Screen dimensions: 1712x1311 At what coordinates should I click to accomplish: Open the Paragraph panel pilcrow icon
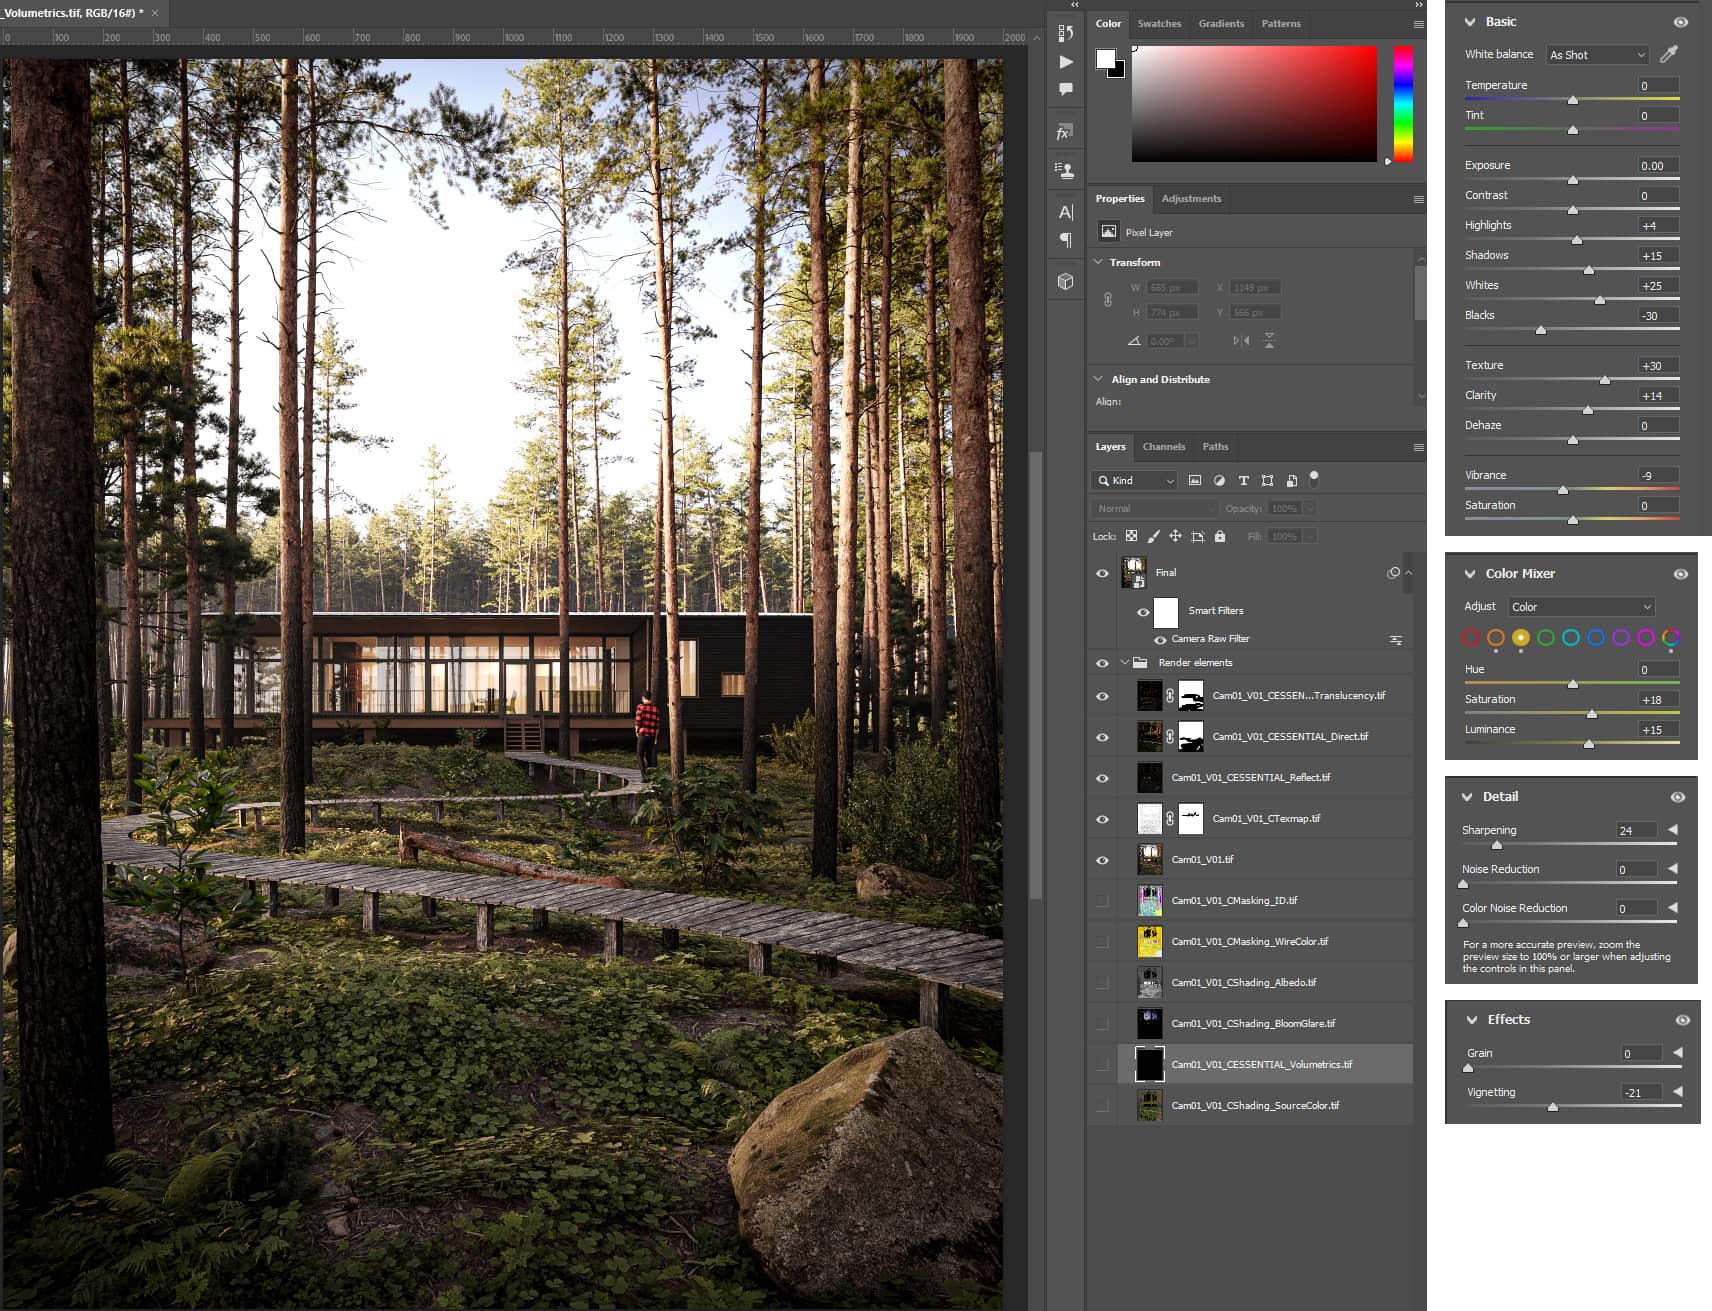1066,240
